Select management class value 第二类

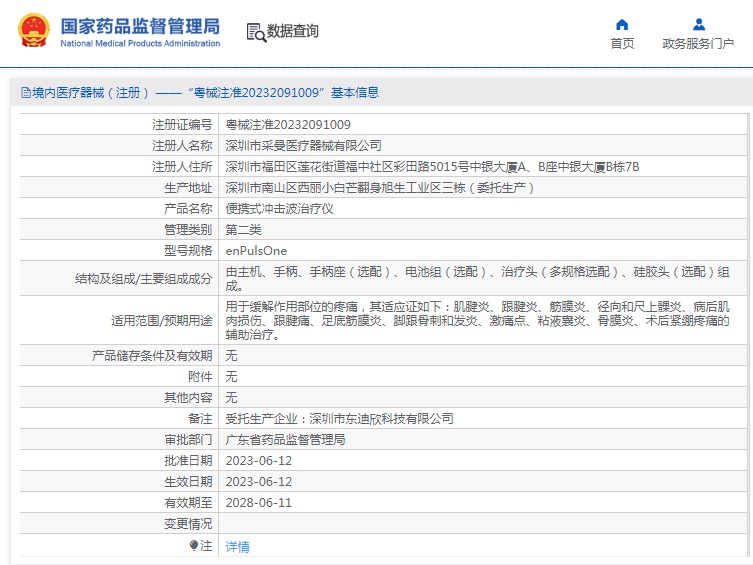243,230
